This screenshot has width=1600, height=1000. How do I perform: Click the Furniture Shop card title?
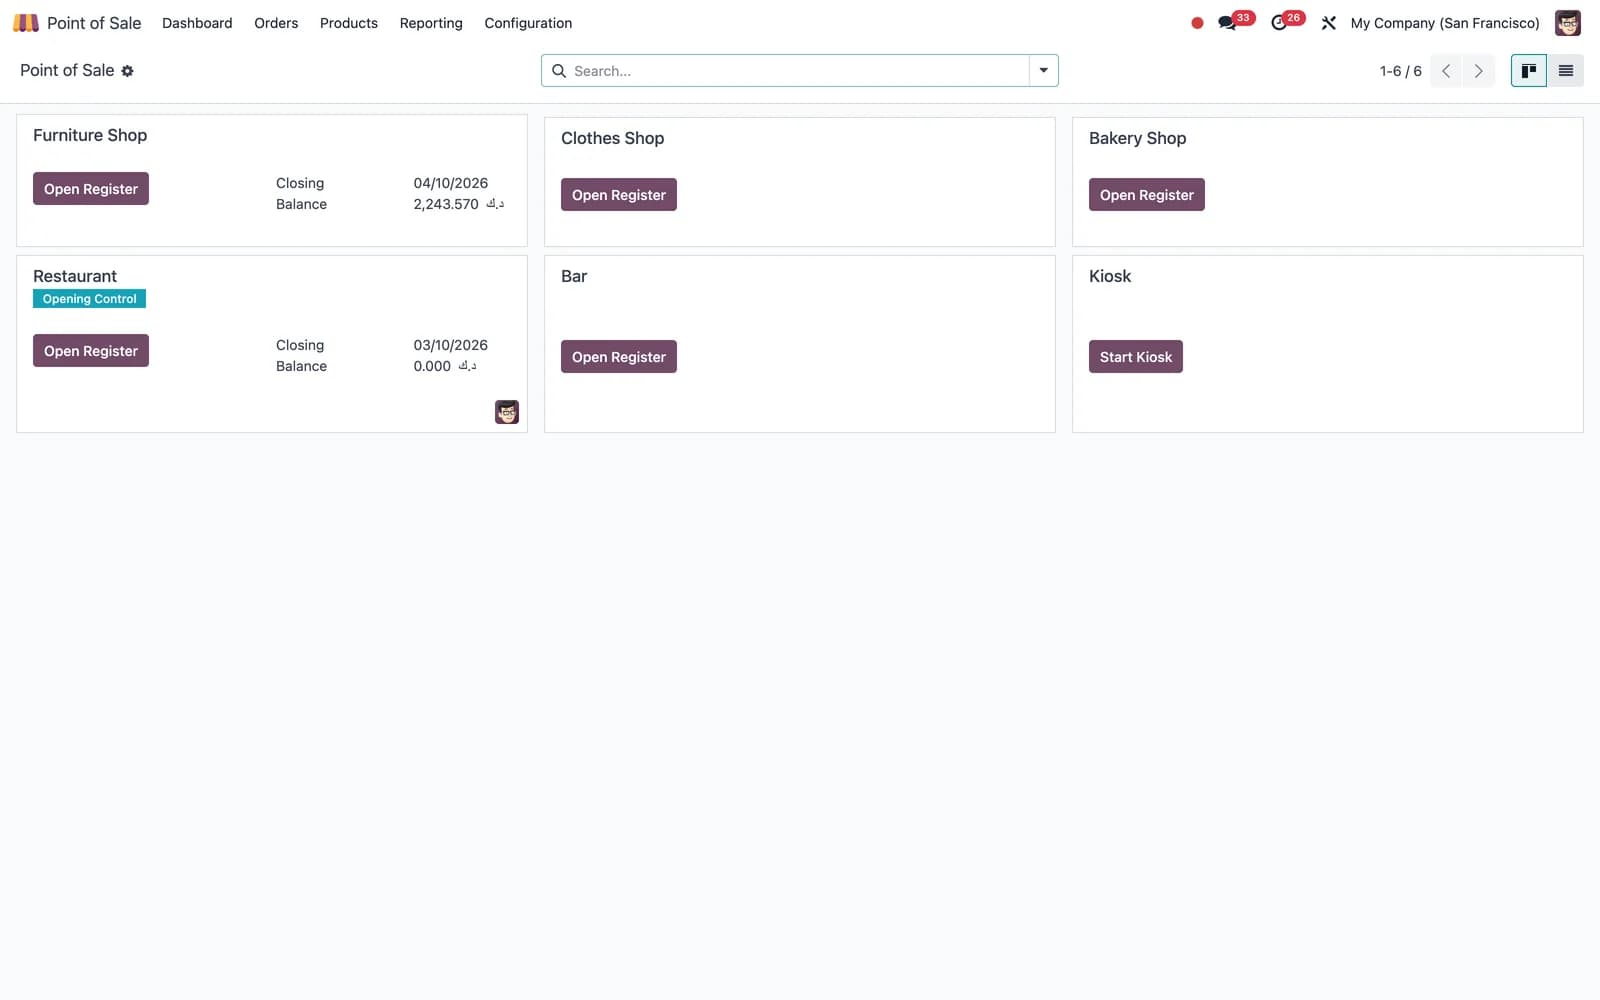point(90,135)
